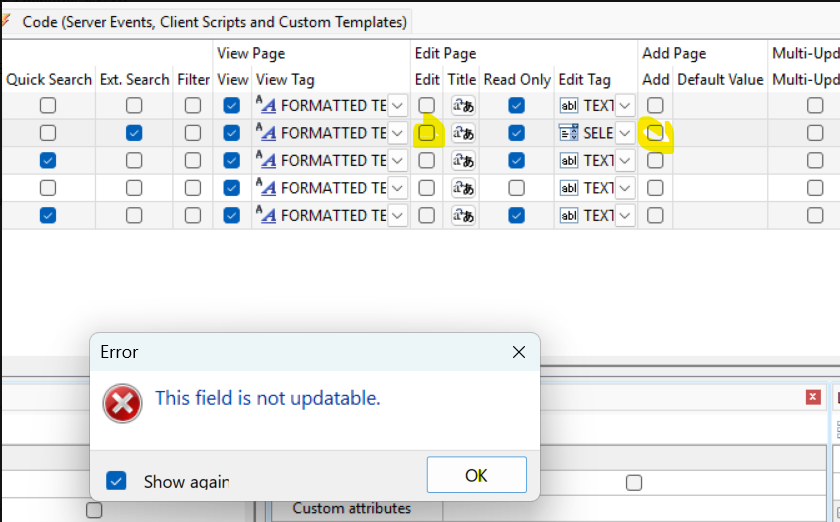The width and height of the screenshot is (840, 522).
Task: Click the Edit Tag column header
Action: (x=584, y=80)
